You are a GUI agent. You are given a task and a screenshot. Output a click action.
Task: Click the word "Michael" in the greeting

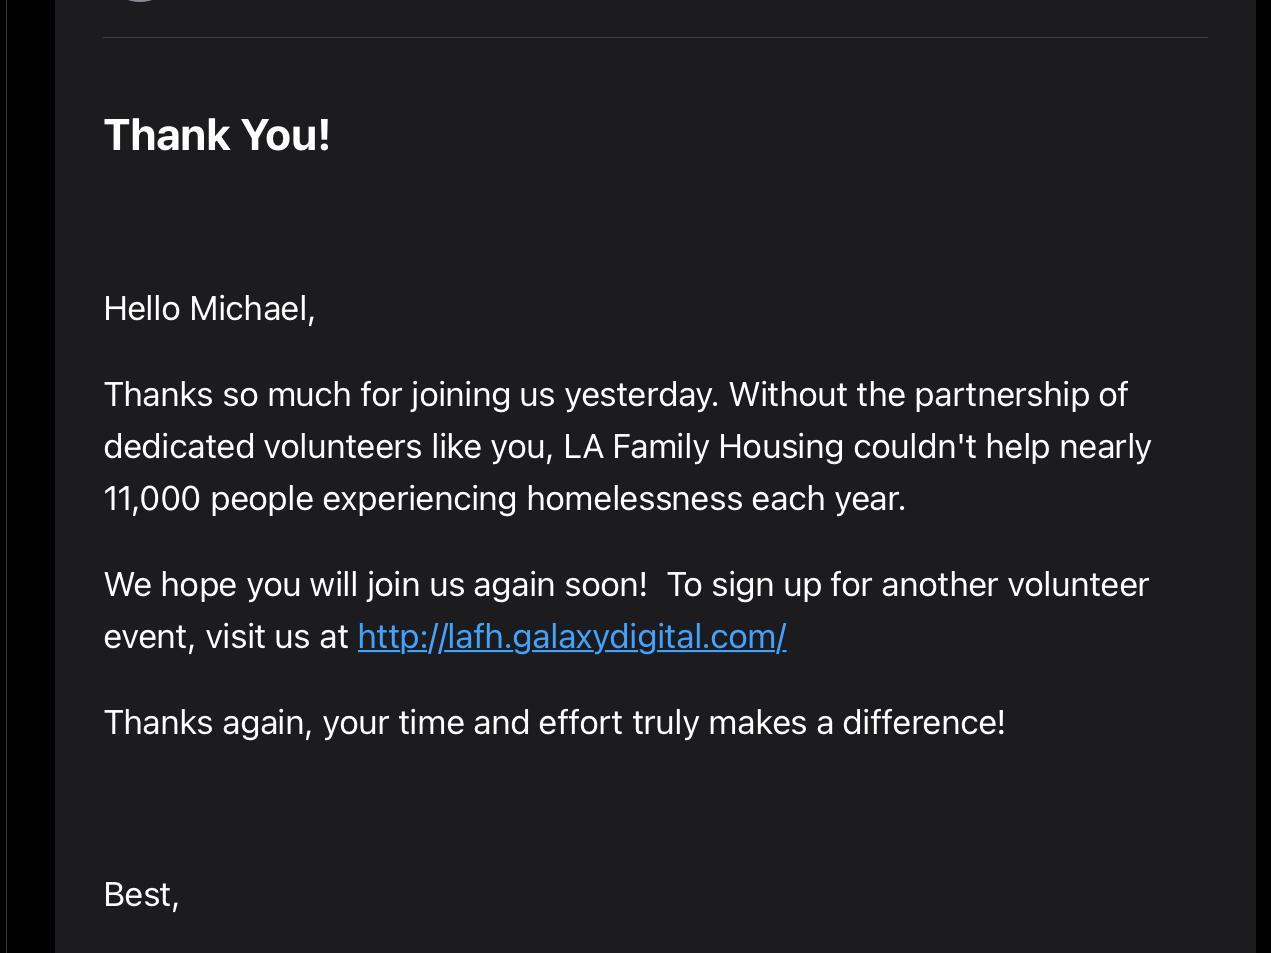click(249, 309)
